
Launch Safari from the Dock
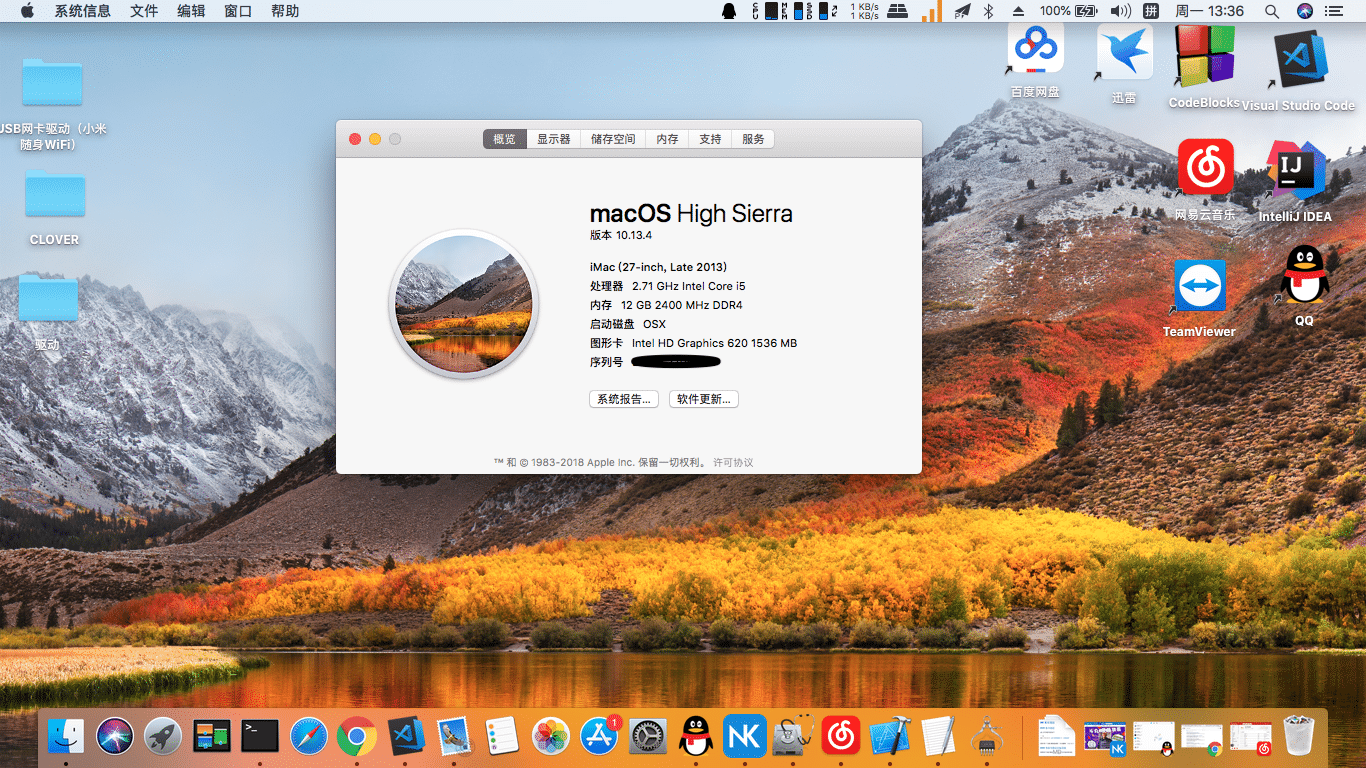pyautogui.click(x=309, y=736)
